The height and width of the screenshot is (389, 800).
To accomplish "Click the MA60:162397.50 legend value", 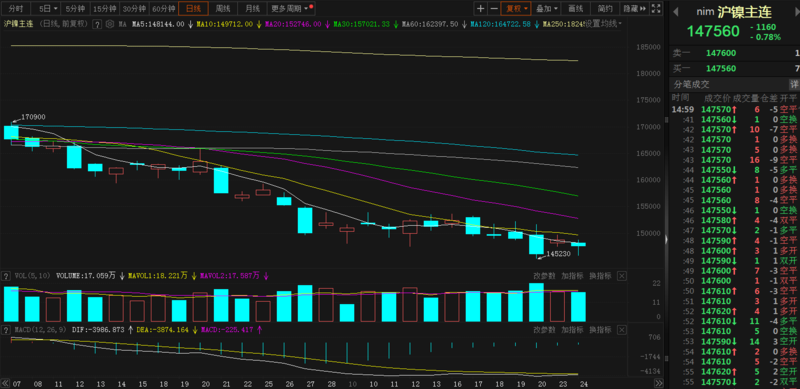I will pyautogui.click(x=430, y=24).
